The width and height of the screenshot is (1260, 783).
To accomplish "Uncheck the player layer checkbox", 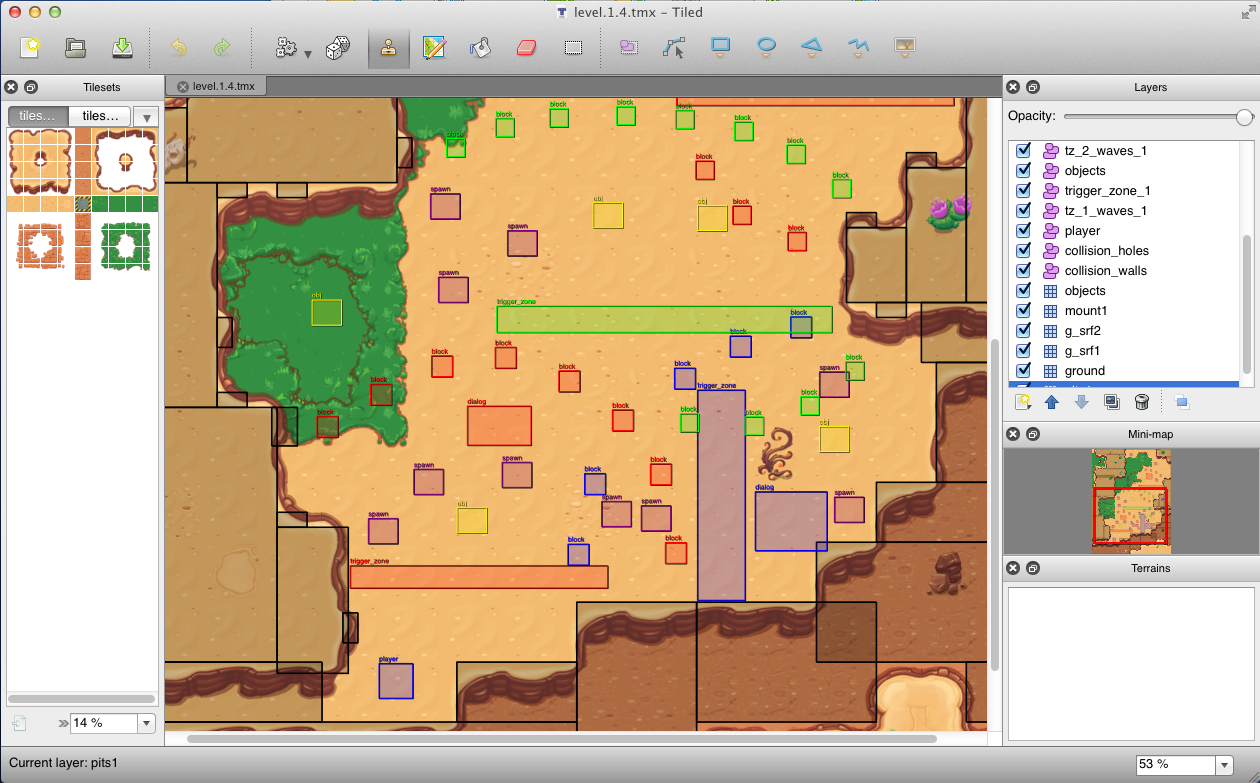I will [x=1023, y=230].
